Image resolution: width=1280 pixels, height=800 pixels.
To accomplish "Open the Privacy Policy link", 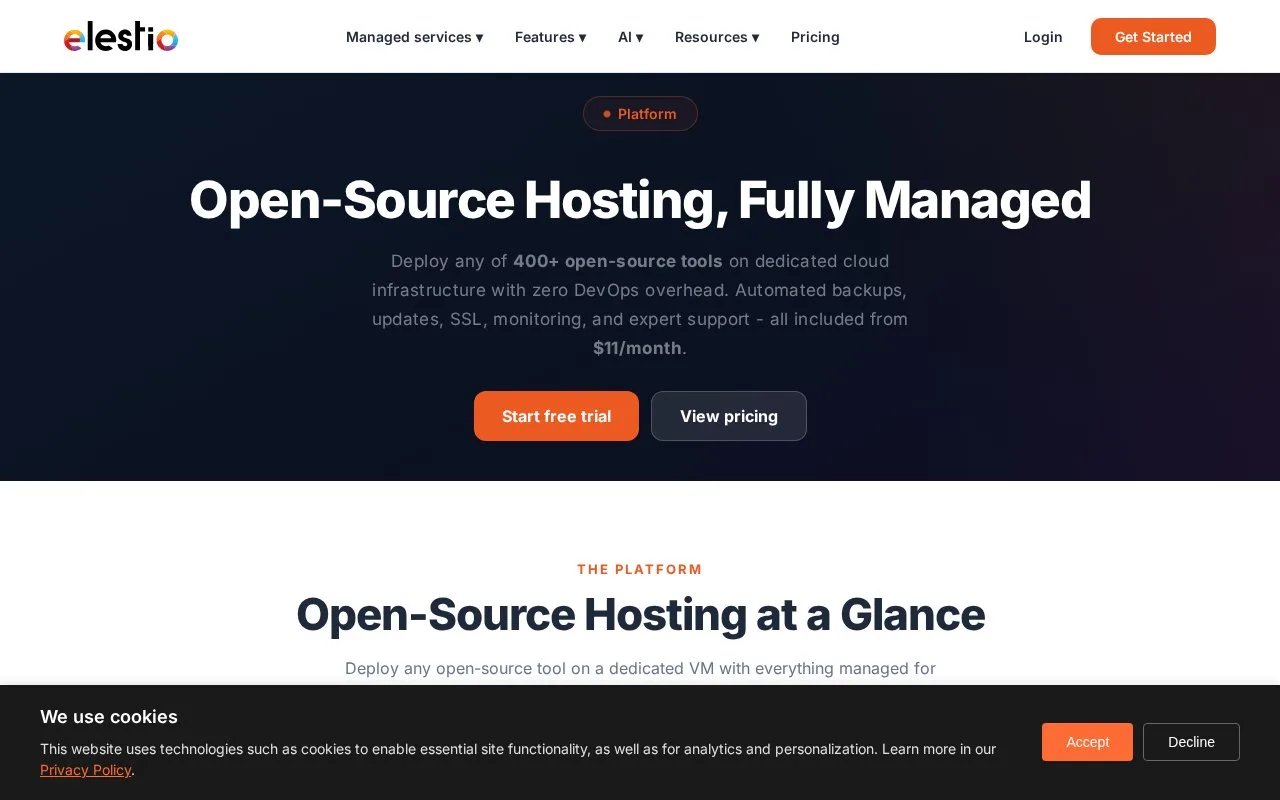I will click(85, 770).
